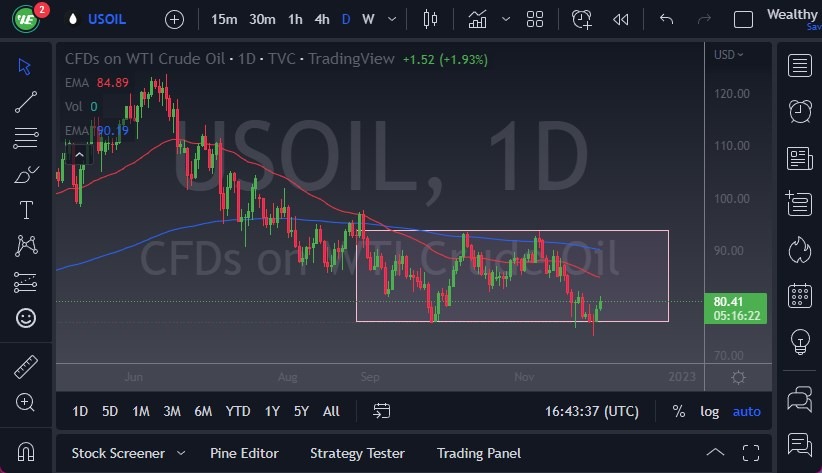The height and width of the screenshot is (473, 822).
Task: Collapse the bottom panel chevron
Action: [x=714, y=453]
